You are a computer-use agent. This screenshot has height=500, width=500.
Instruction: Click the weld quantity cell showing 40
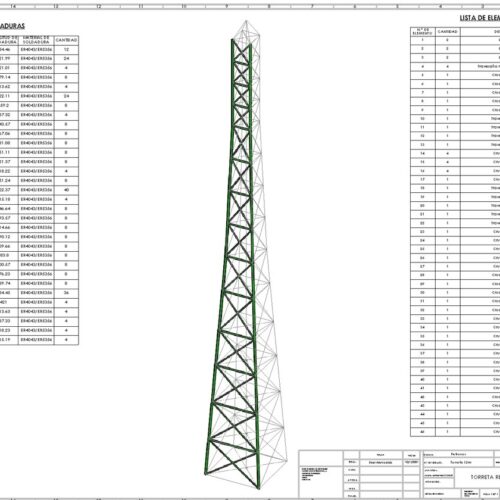tap(66, 190)
